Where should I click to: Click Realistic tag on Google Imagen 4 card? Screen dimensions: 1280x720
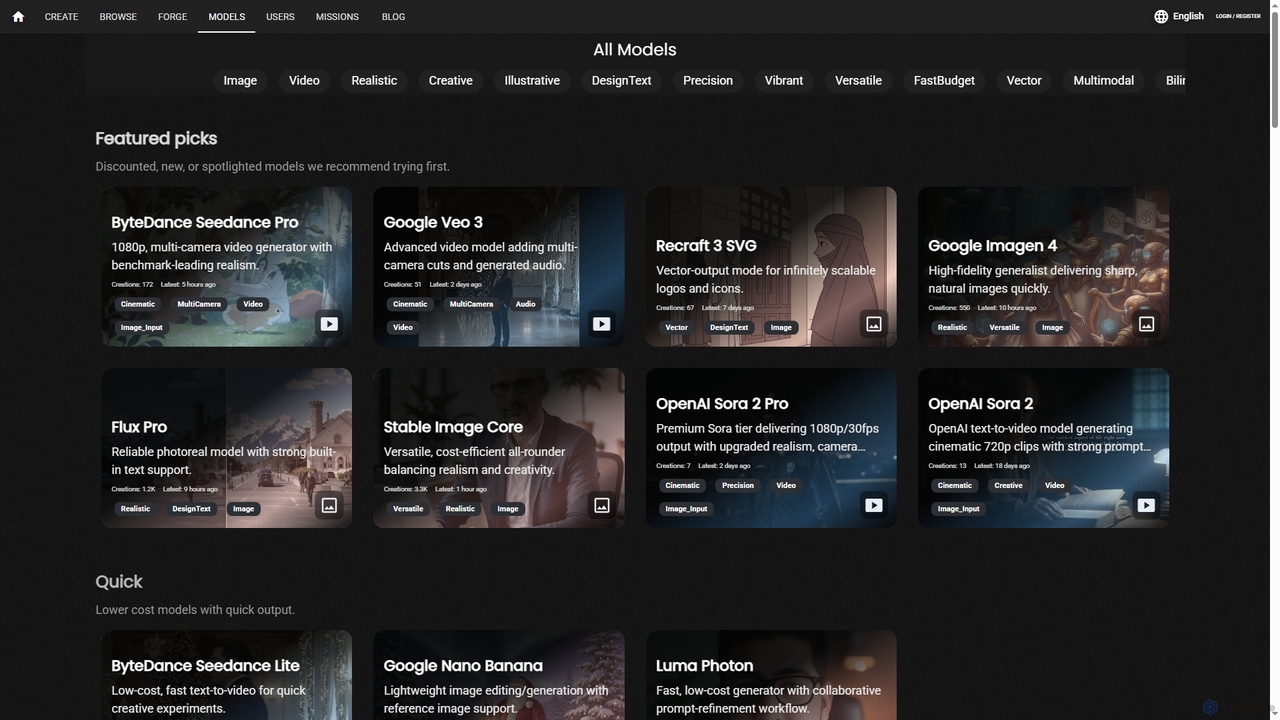pyautogui.click(x=952, y=327)
